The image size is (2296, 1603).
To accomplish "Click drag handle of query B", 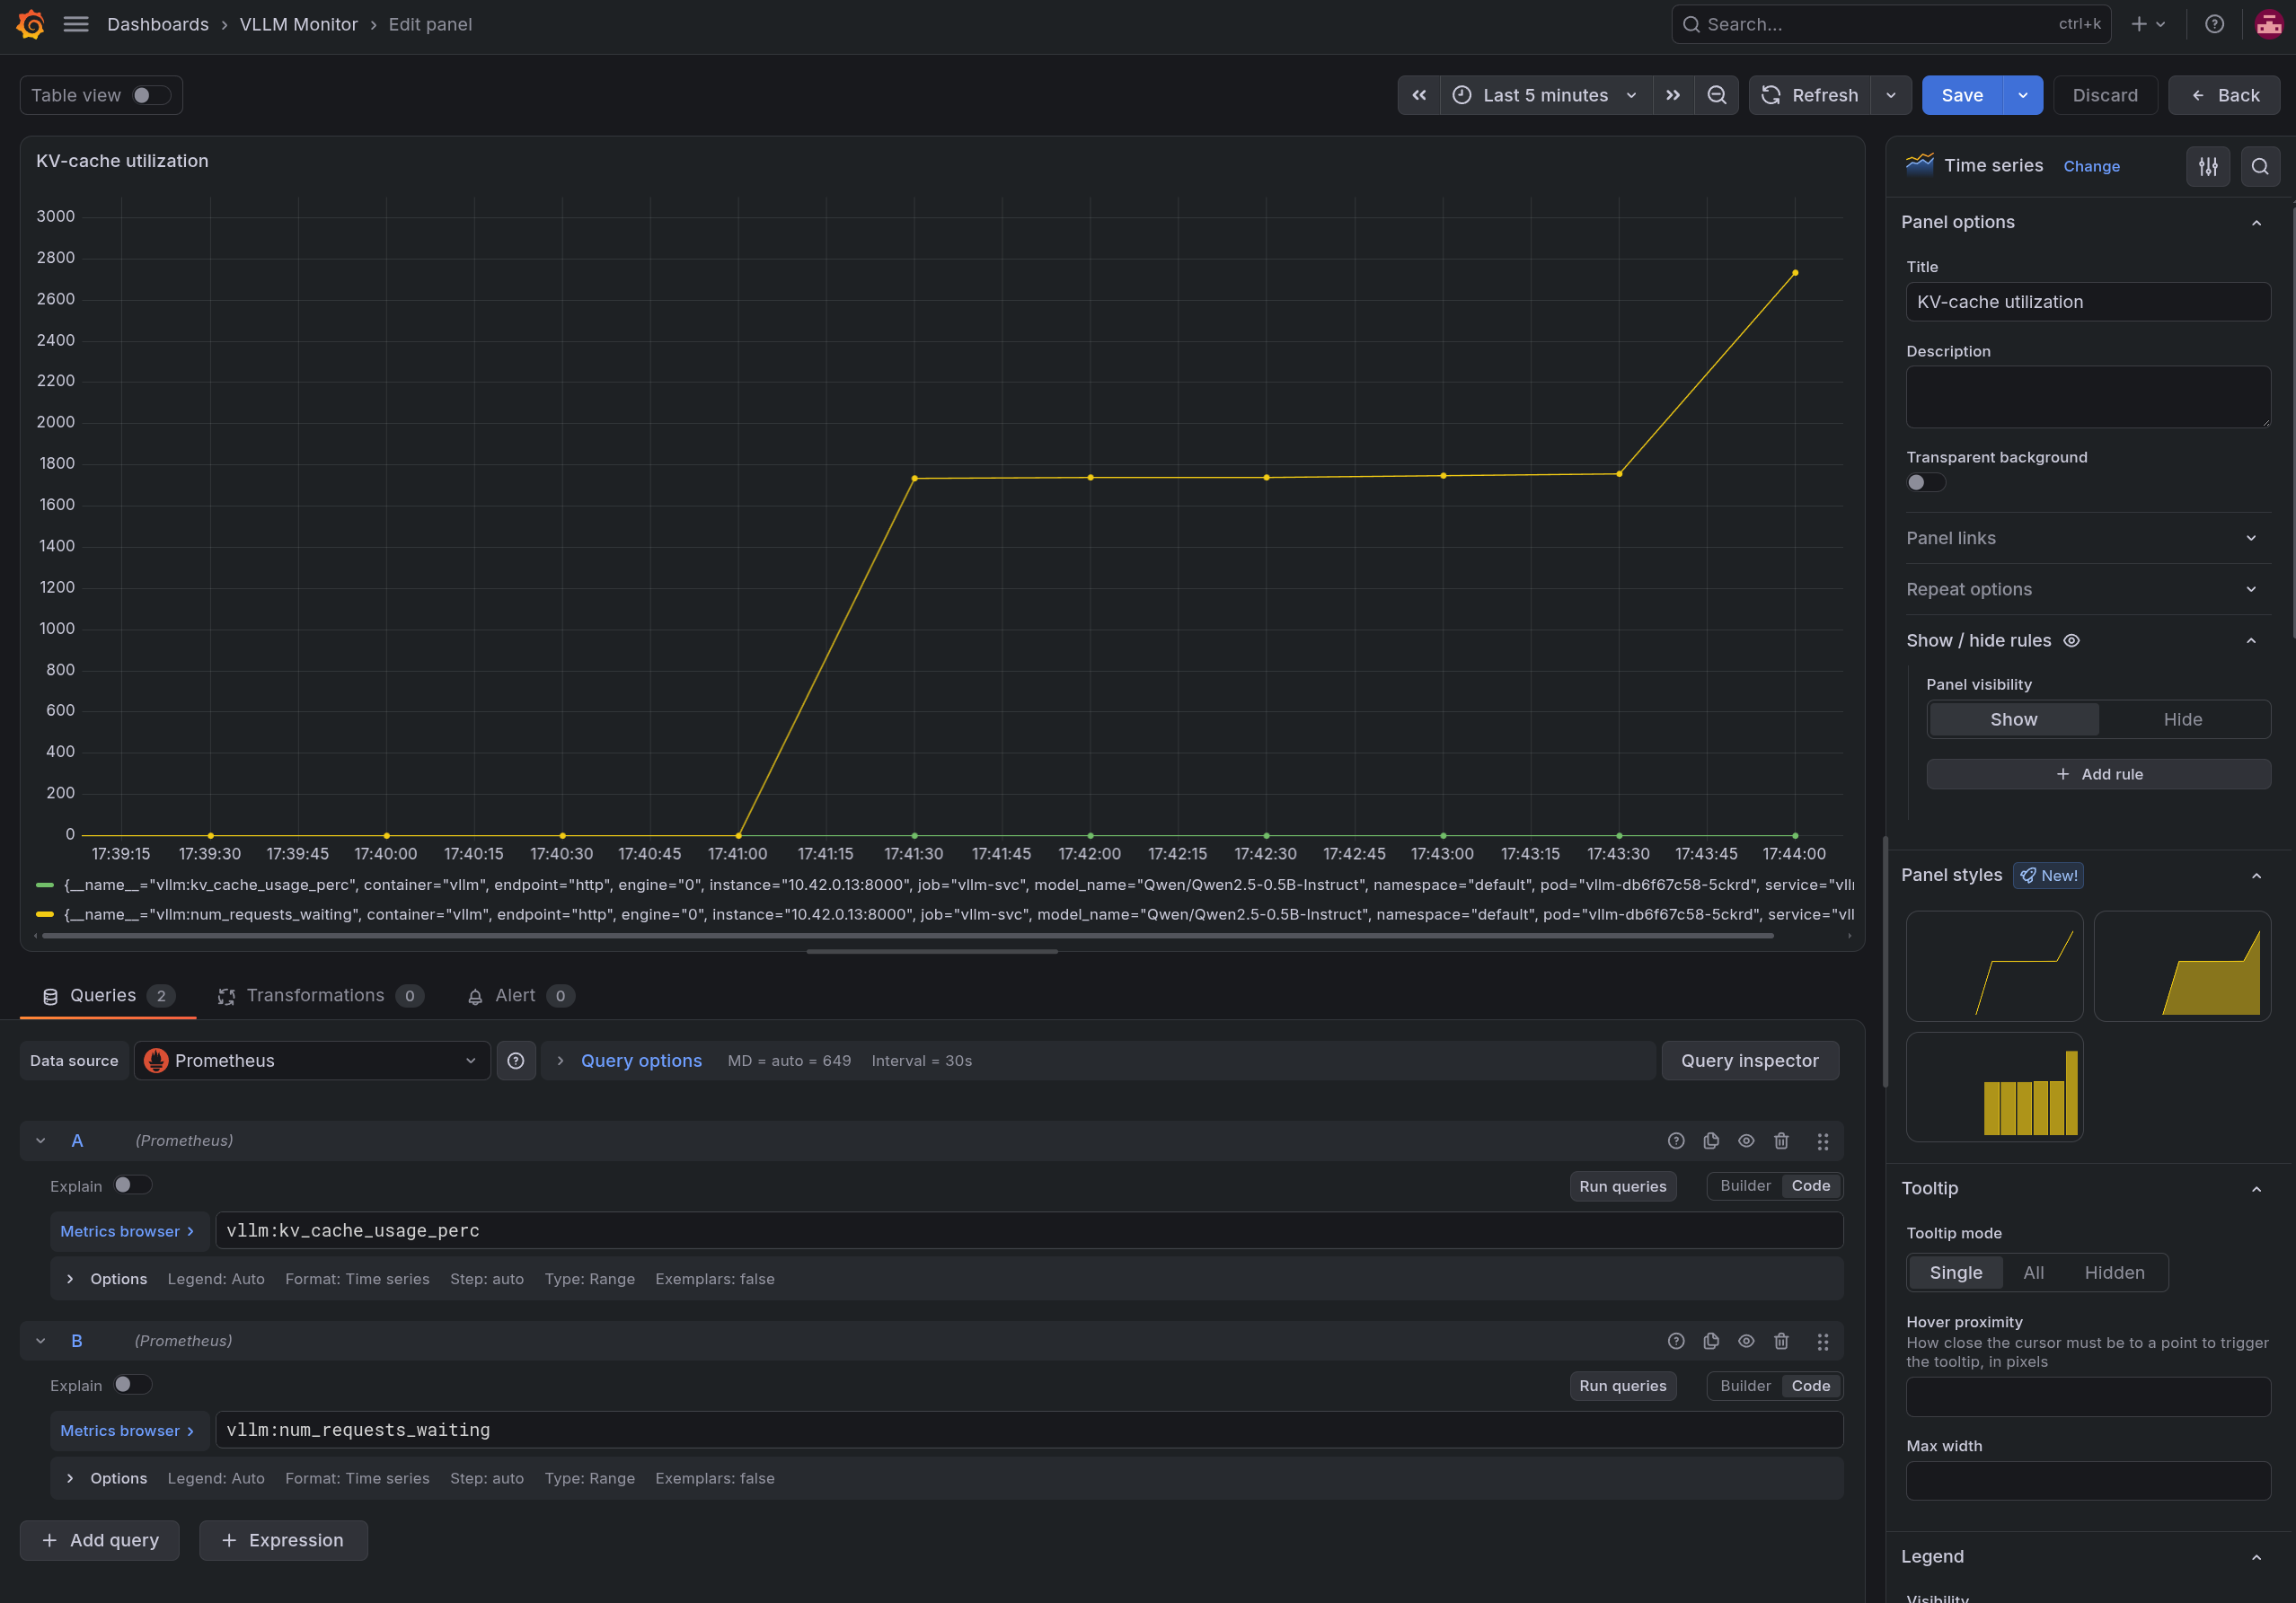I will tap(1823, 1341).
